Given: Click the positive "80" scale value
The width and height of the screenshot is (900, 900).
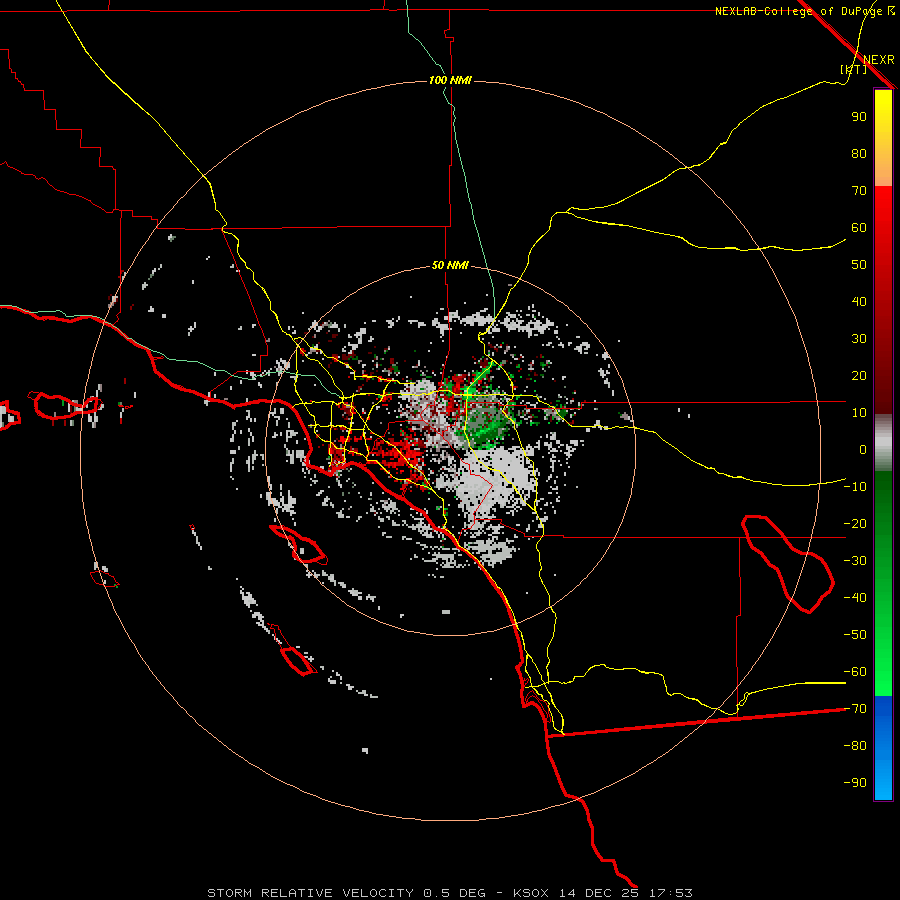Looking at the screenshot, I should pyautogui.click(x=859, y=153).
